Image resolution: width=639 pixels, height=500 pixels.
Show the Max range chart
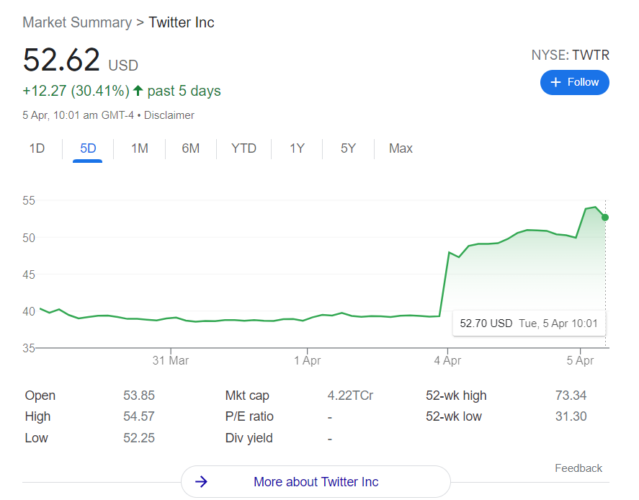coord(401,148)
